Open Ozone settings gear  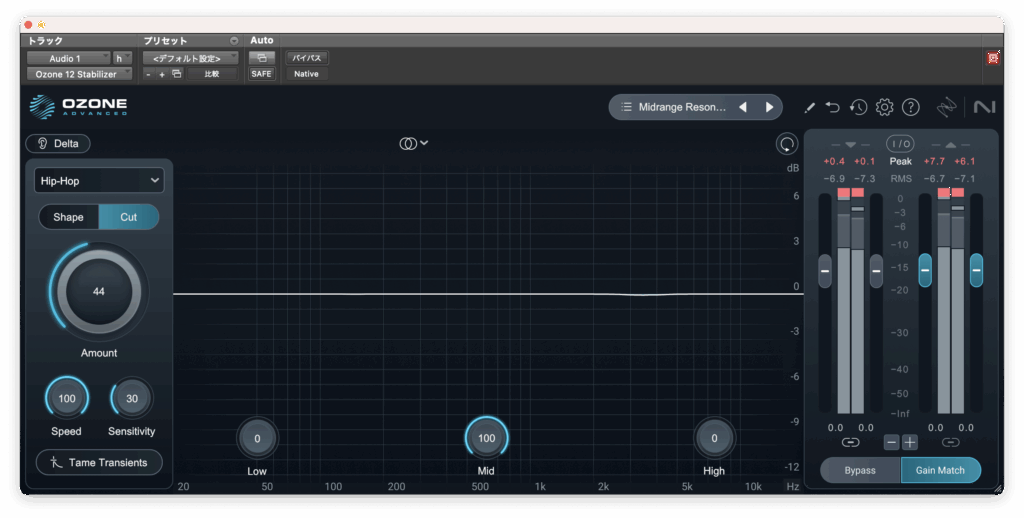(x=884, y=107)
